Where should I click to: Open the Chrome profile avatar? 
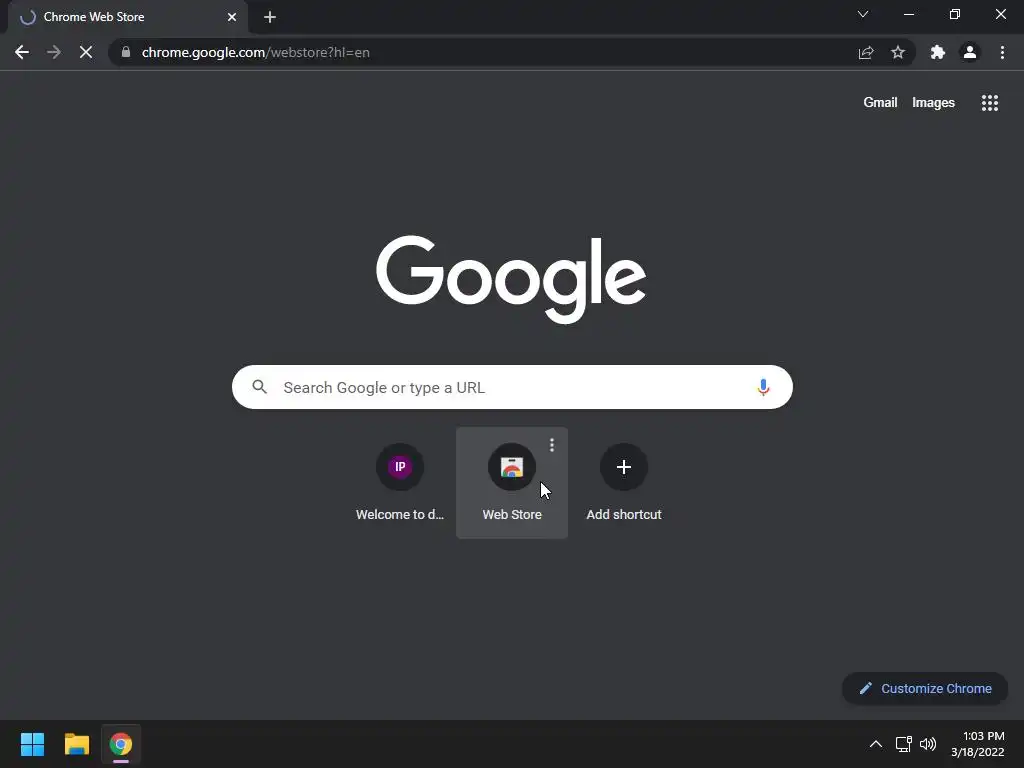pos(970,52)
